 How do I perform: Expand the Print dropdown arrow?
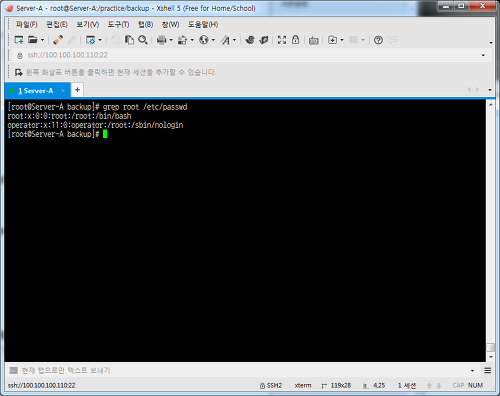(171, 40)
